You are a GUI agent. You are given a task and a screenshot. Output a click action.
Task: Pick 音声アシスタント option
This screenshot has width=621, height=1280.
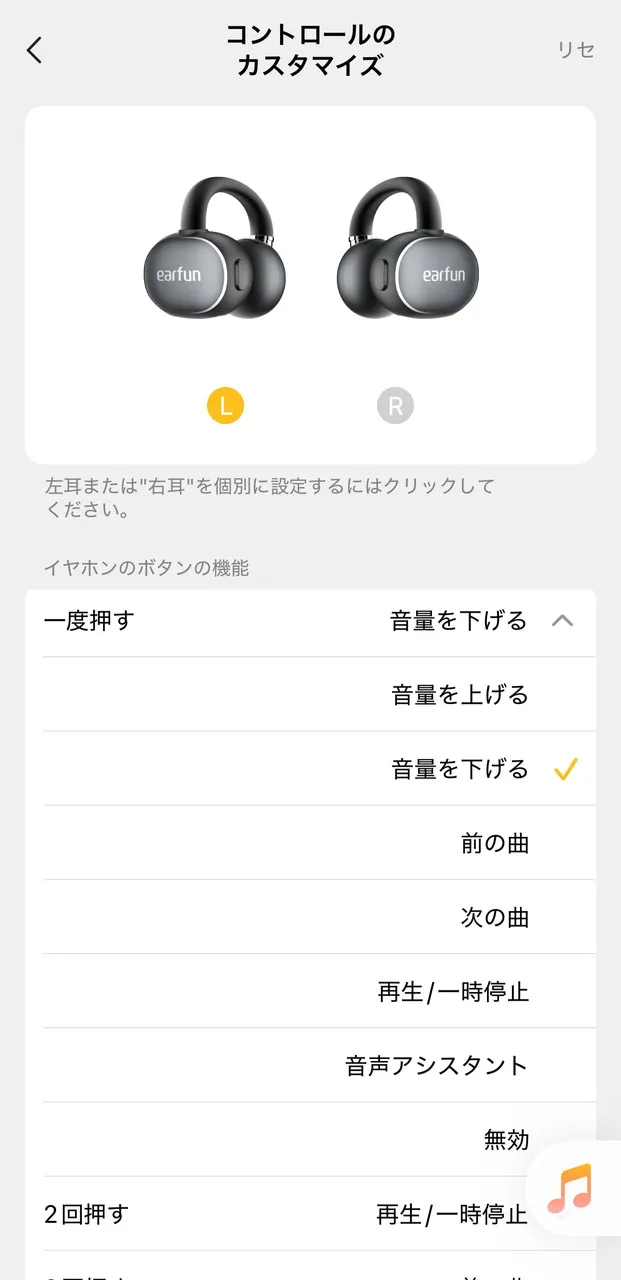pyautogui.click(x=437, y=1065)
